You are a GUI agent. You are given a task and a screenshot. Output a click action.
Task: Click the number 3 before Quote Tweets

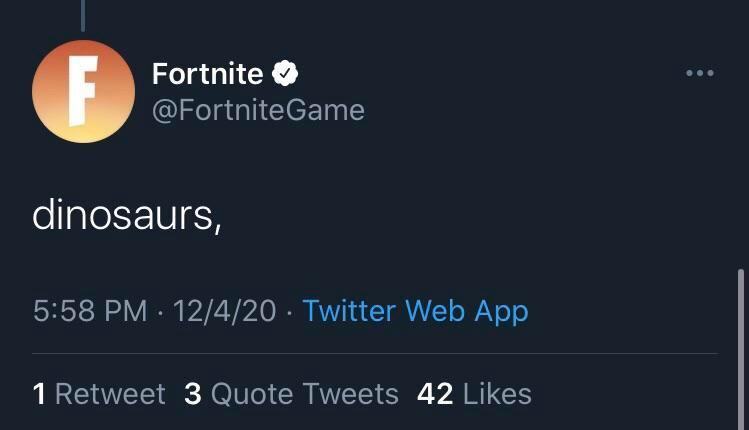(193, 394)
